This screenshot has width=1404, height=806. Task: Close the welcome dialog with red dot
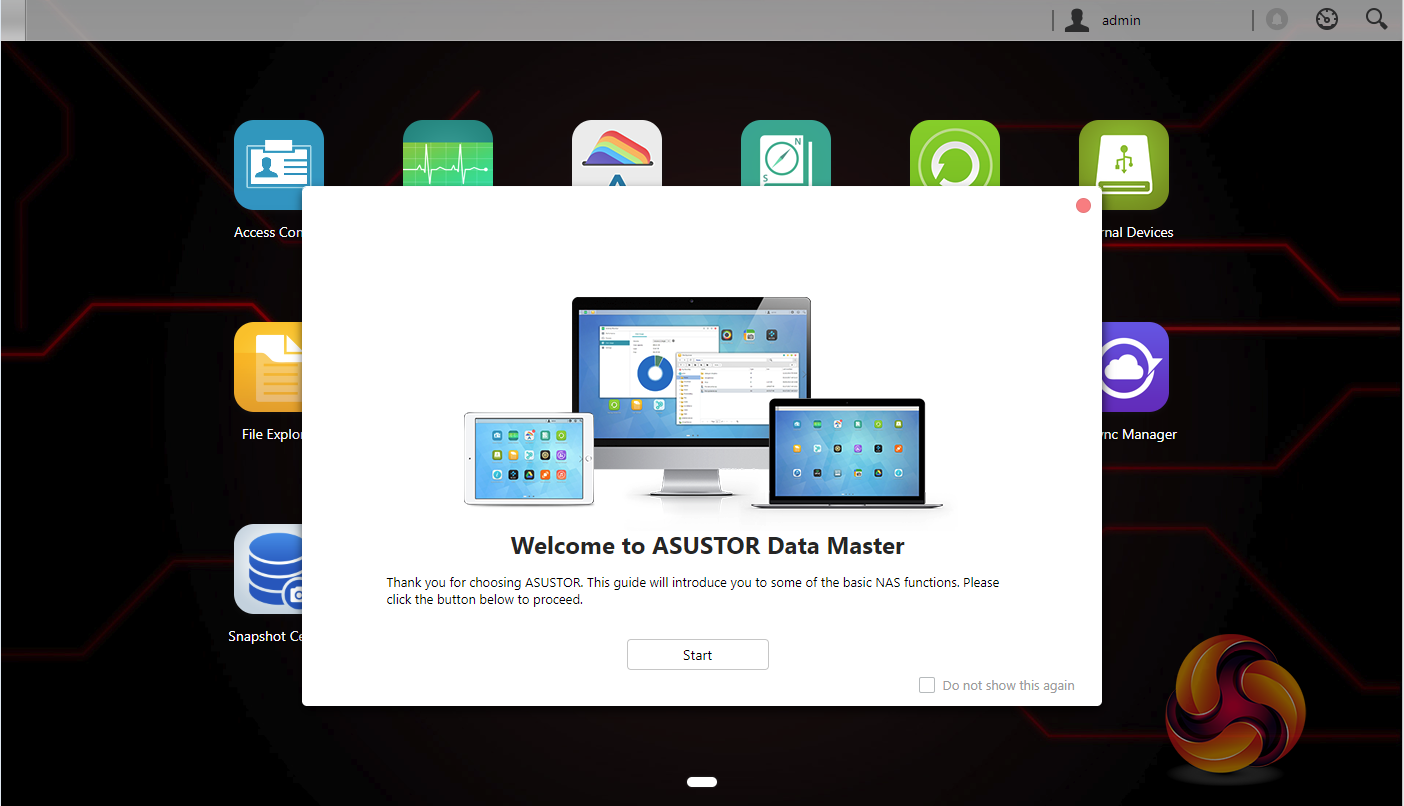coord(1083,205)
